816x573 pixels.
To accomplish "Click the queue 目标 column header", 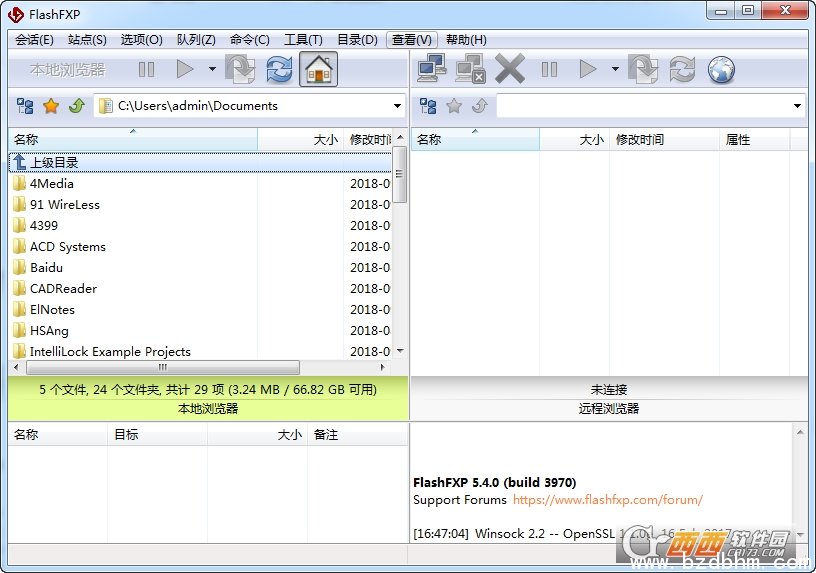I will pyautogui.click(x=157, y=435).
